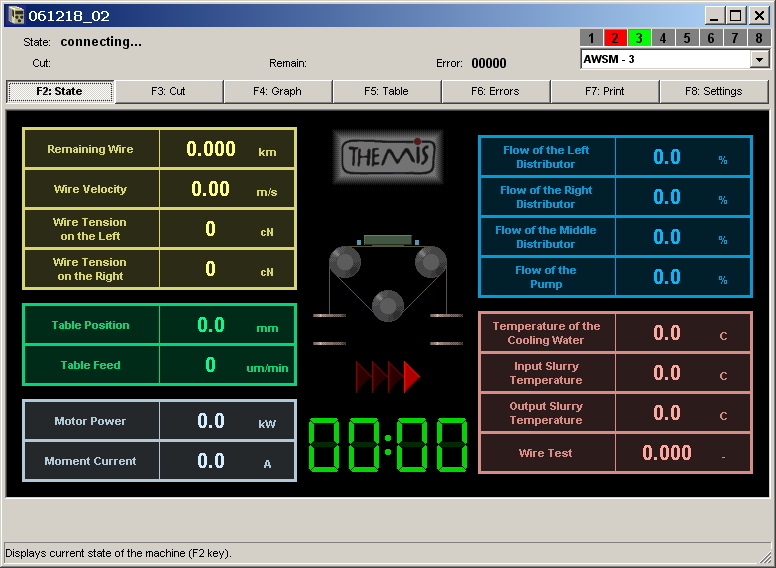Open F8: Settings

pos(713,91)
